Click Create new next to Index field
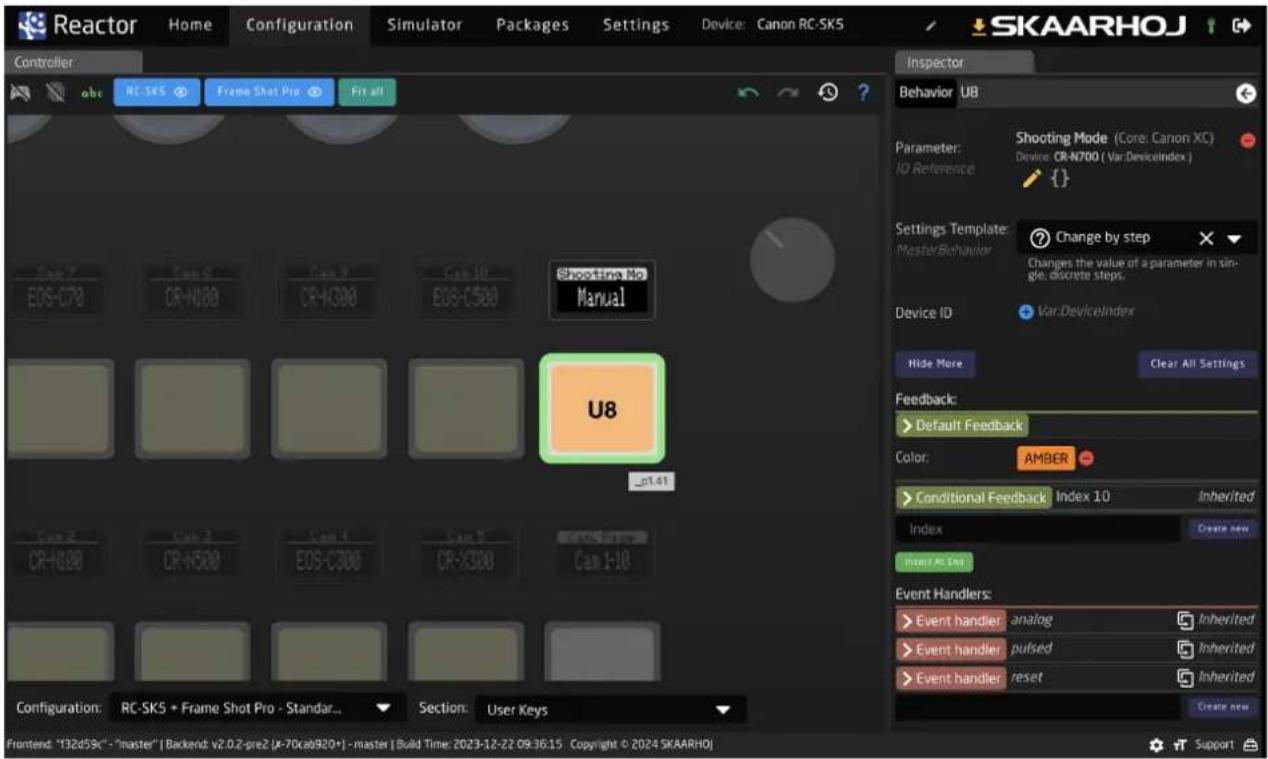The image size is (1268, 759). pos(1224,528)
